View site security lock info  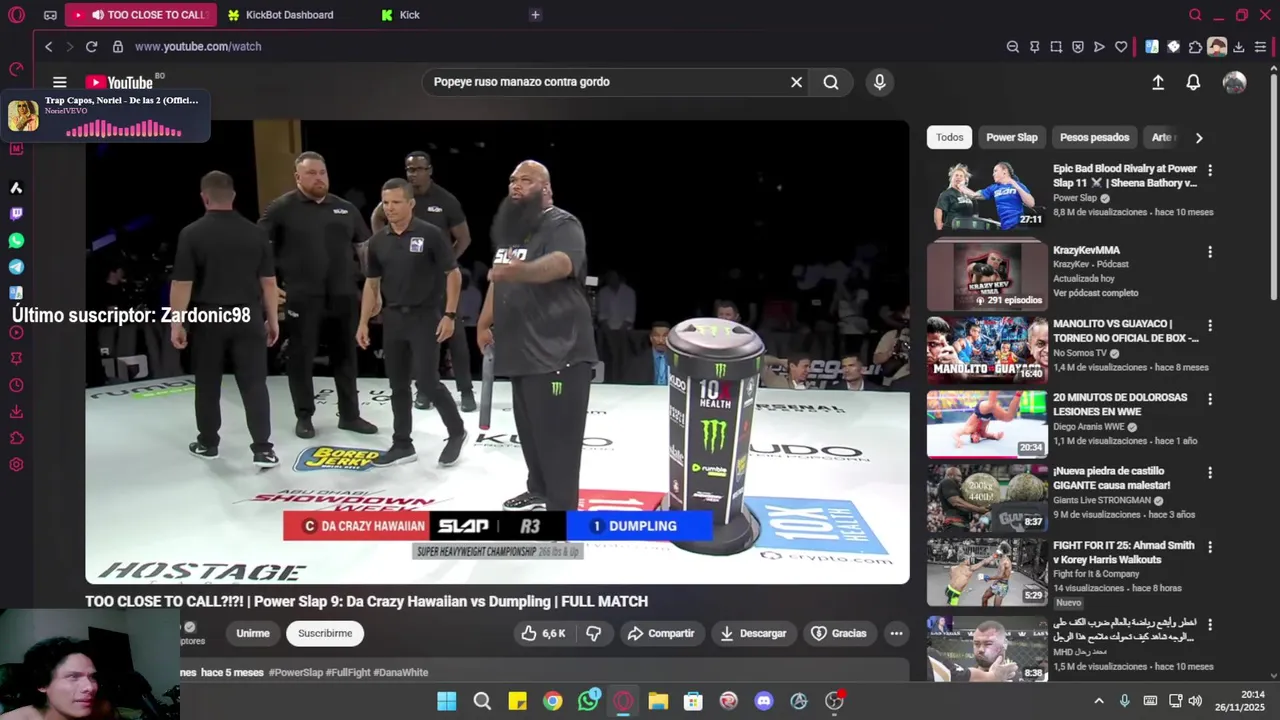tap(118, 46)
